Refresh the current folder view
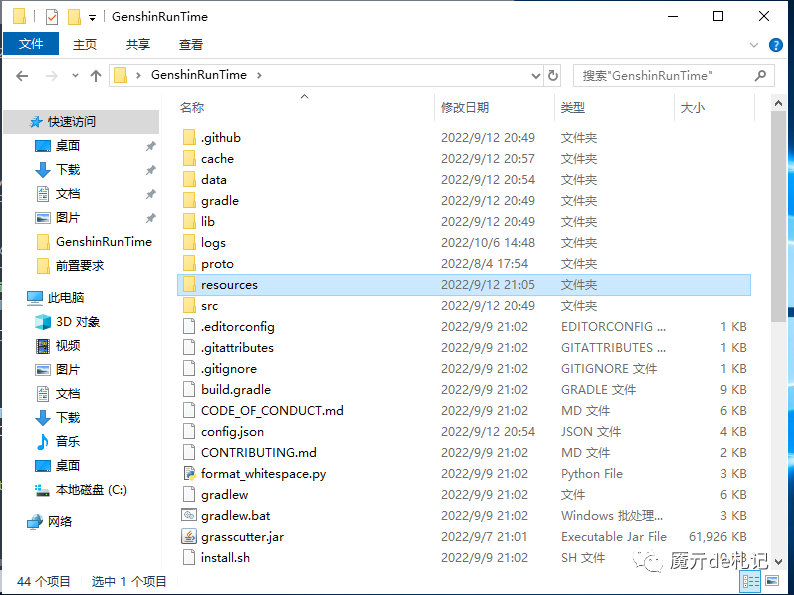This screenshot has height=595, width=794. pyautogui.click(x=553, y=75)
